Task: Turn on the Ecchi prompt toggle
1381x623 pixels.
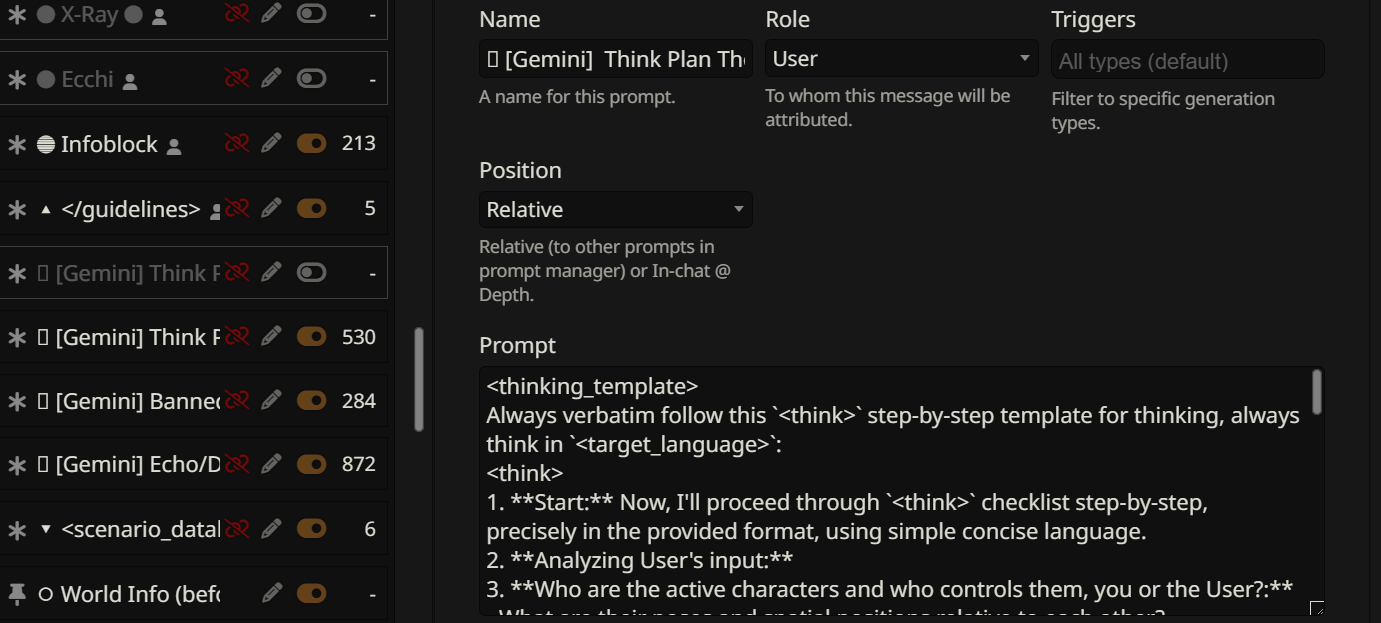Action: point(312,79)
